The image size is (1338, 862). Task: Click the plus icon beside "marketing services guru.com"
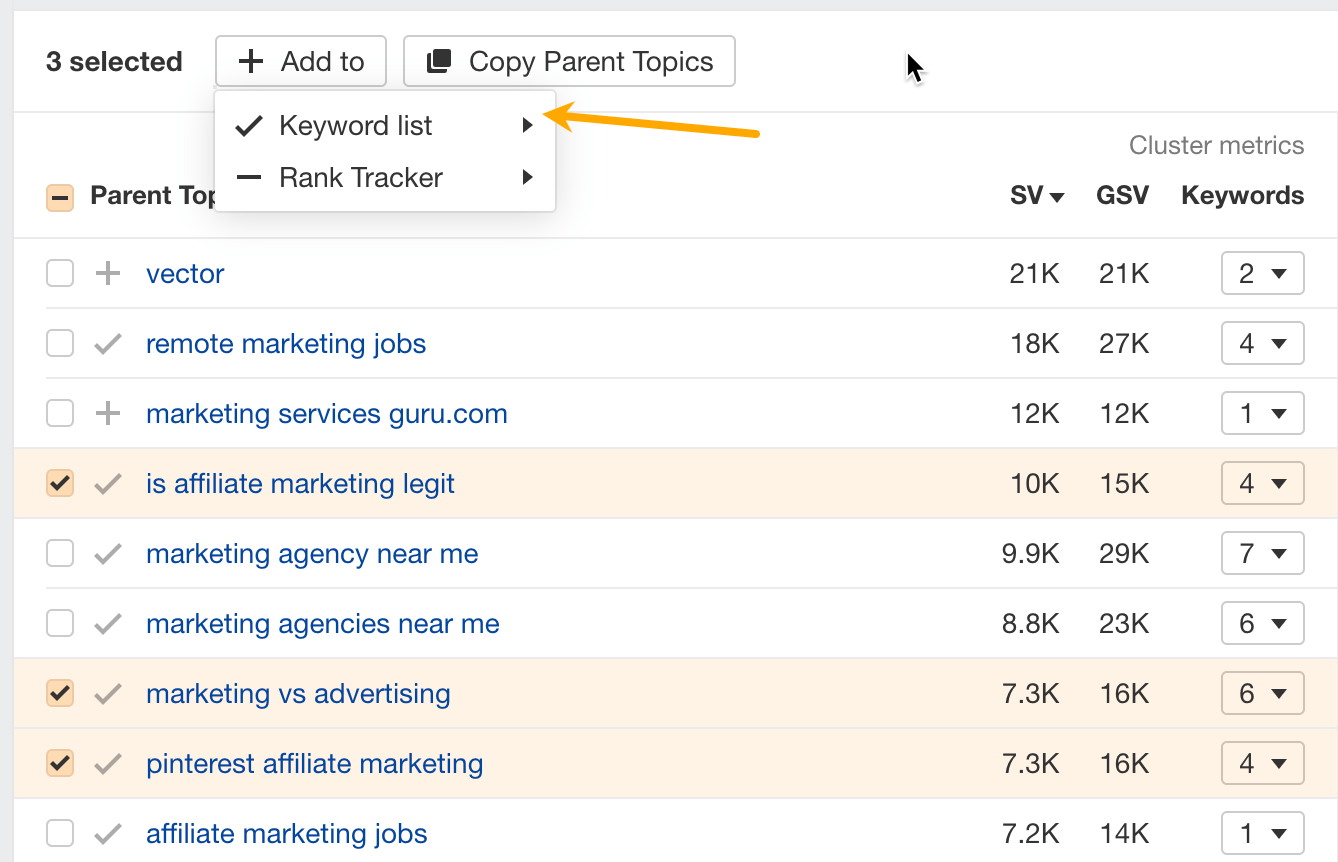[x=106, y=413]
